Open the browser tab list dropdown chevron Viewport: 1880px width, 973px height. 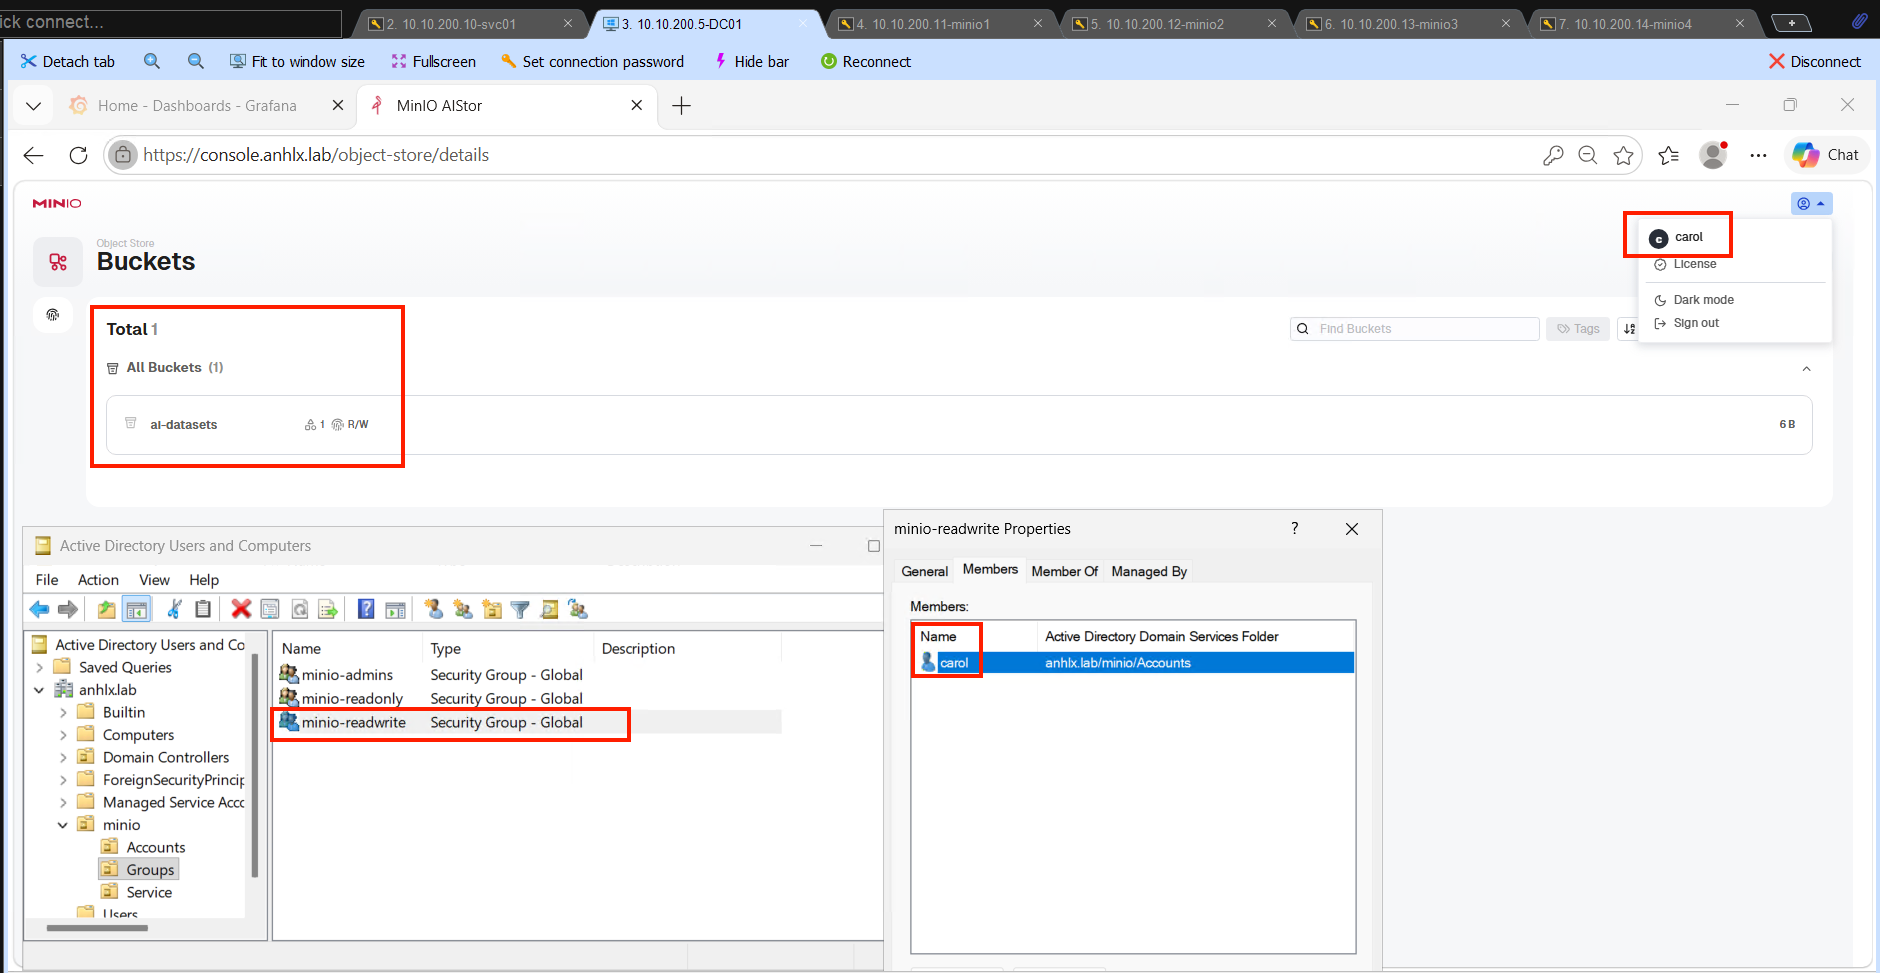pos(33,106)
